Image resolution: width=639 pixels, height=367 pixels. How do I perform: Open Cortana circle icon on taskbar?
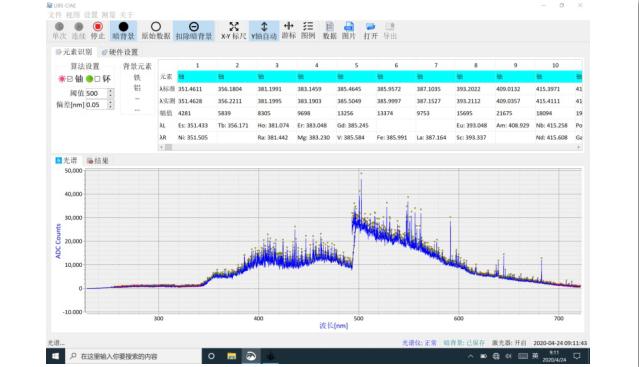(211, 356)
